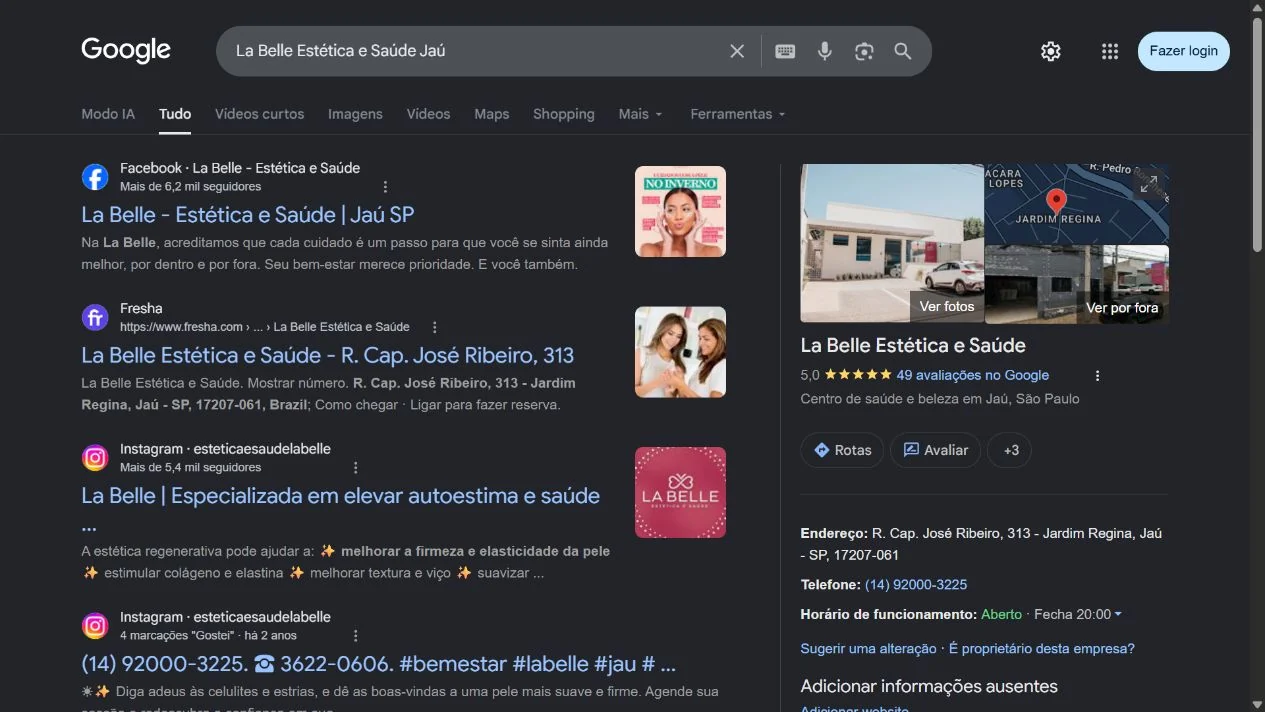Click the +3 more actions button
Viewport: 1265px width, 712px height.
(1010, 450)
